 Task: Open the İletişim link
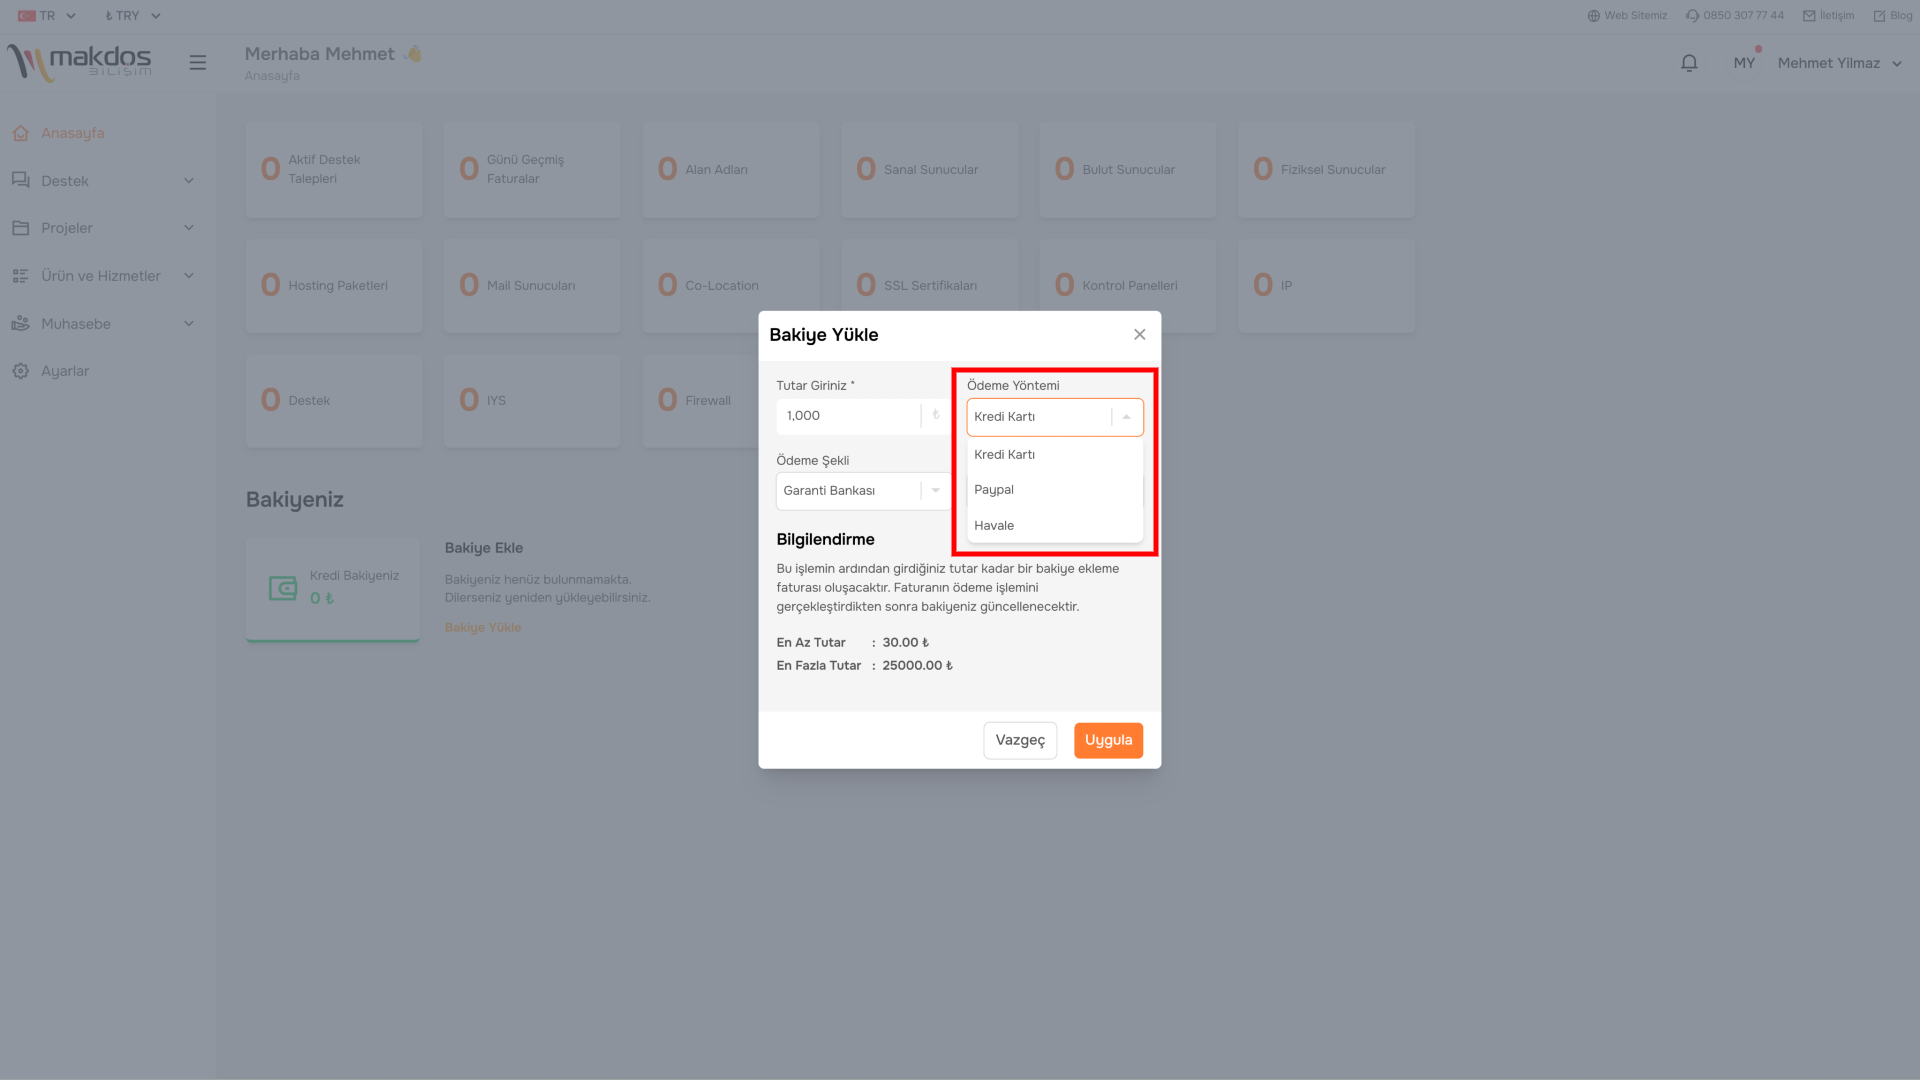point(1836,16)
